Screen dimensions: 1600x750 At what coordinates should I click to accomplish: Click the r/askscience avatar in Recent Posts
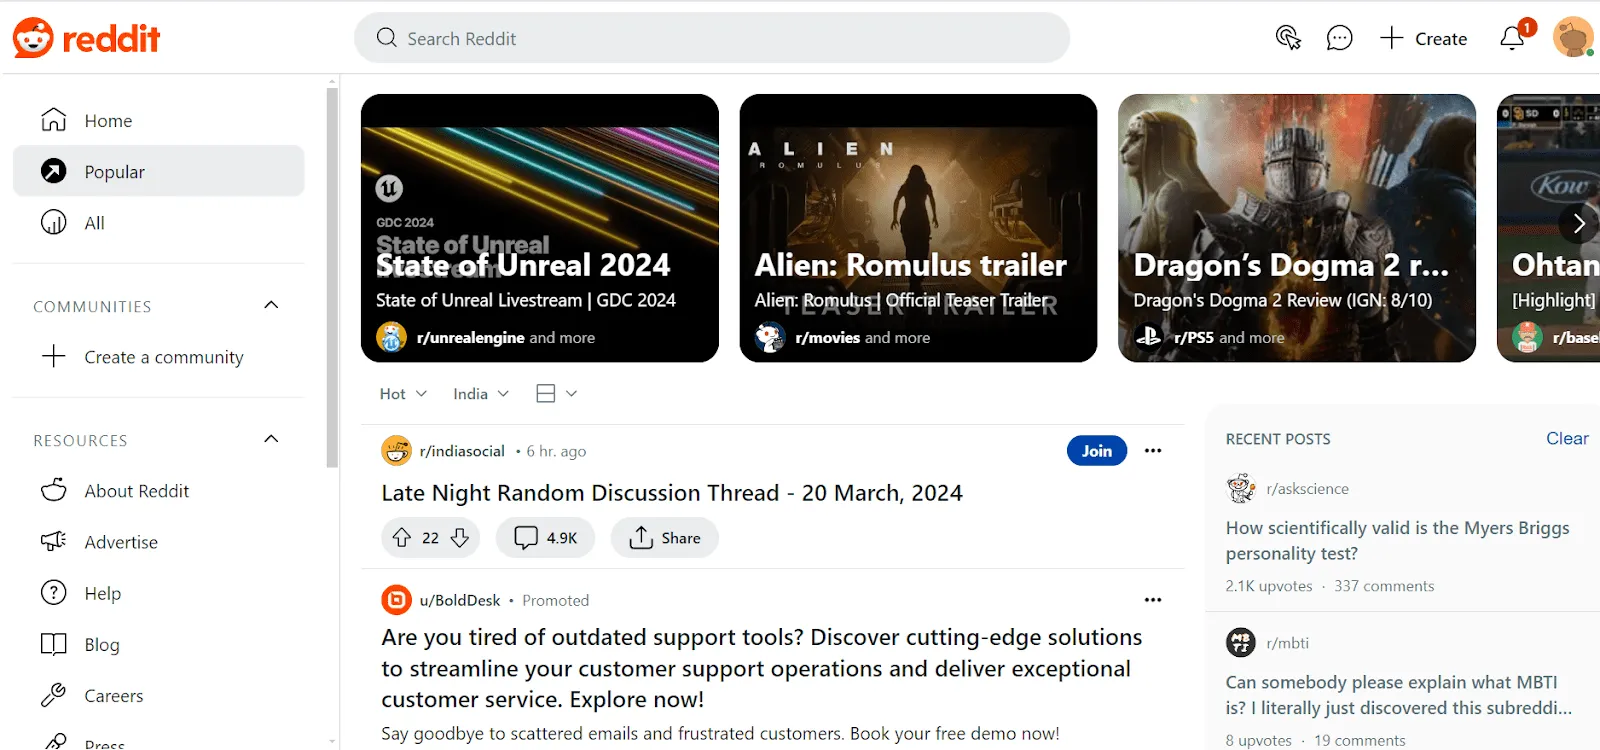(1241, 488)
